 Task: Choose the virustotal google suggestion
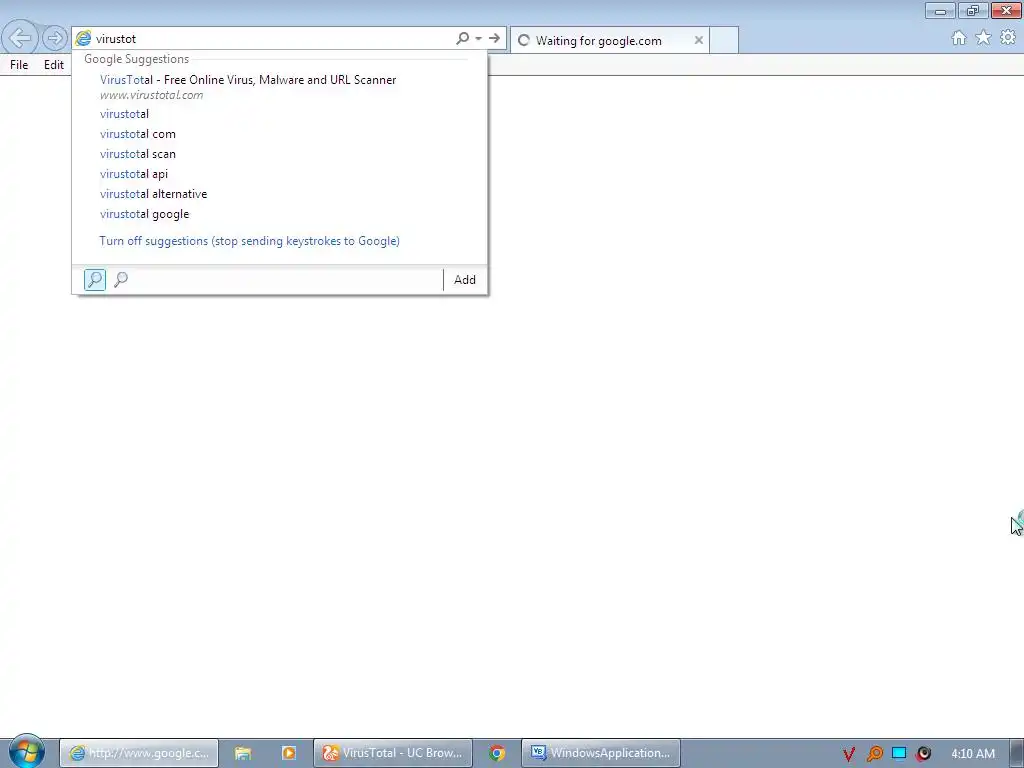click(x=280, y=214)
